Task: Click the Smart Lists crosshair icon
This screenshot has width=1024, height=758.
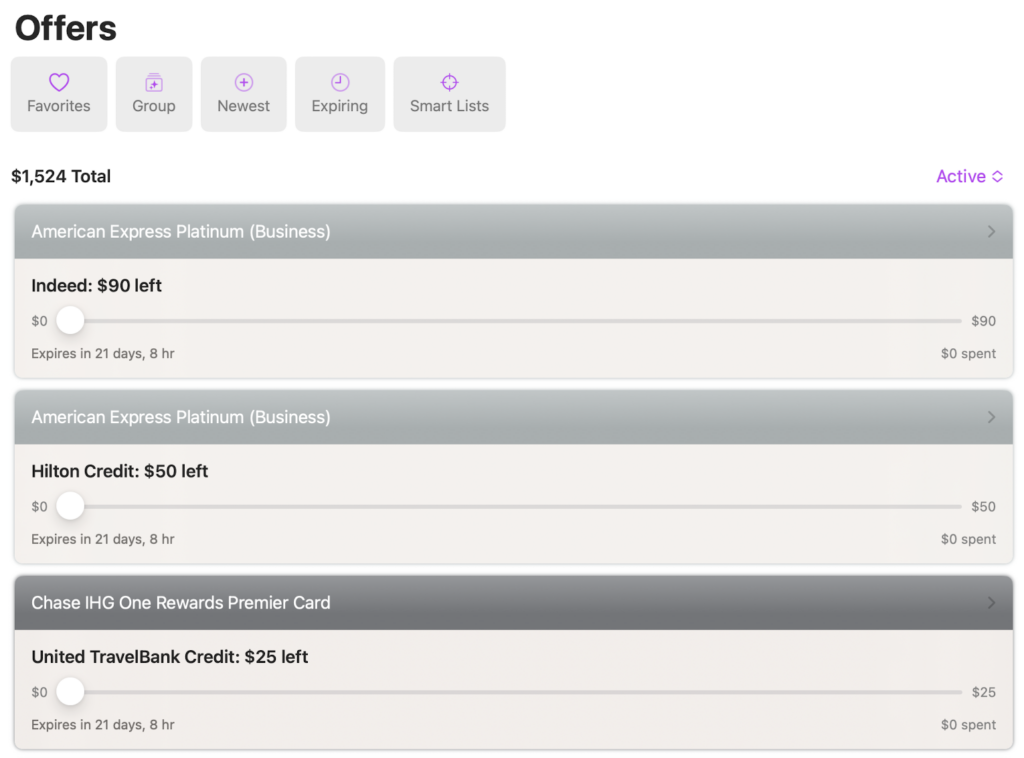Action: click(449, 83)
